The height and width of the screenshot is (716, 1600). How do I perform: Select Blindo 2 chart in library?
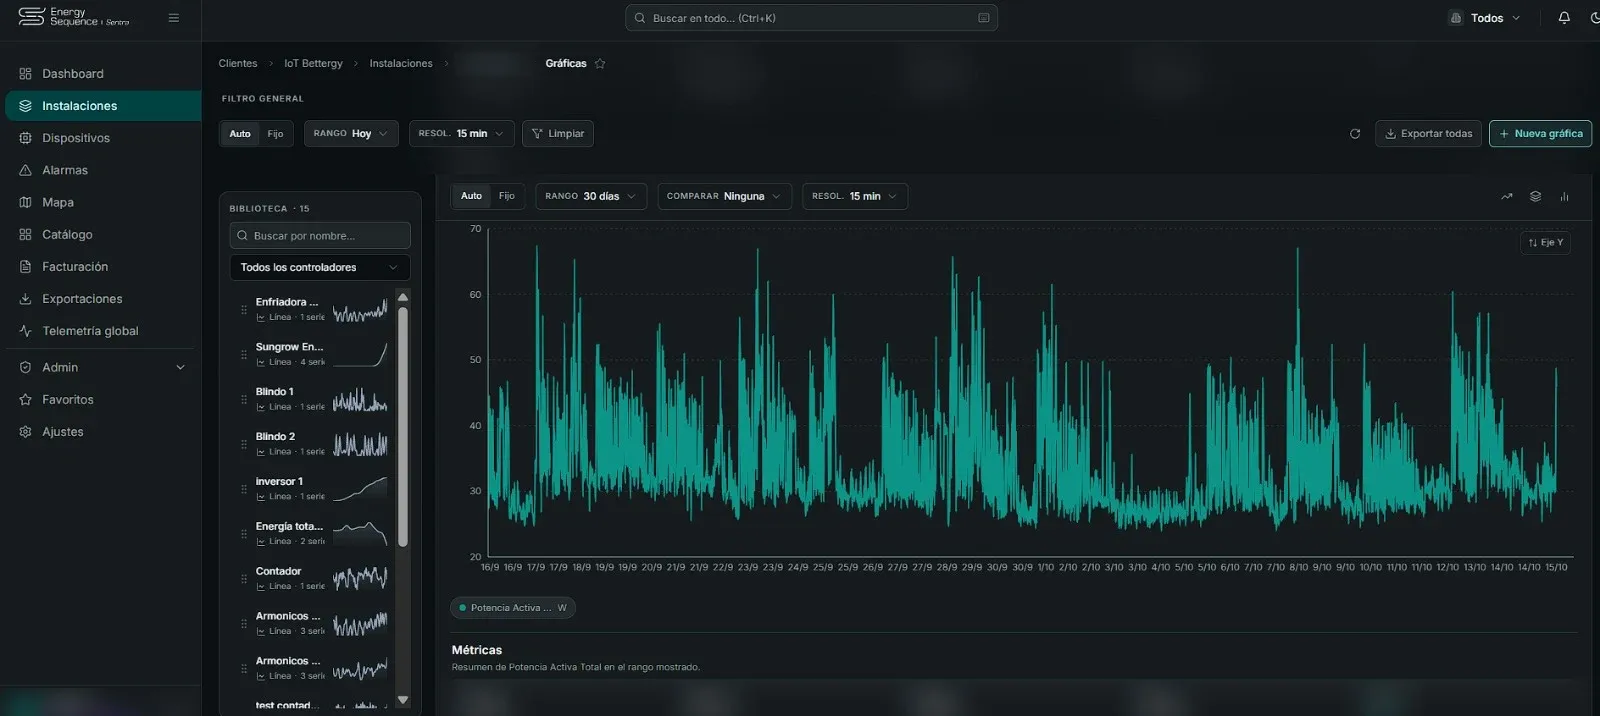tap(312, 444)
